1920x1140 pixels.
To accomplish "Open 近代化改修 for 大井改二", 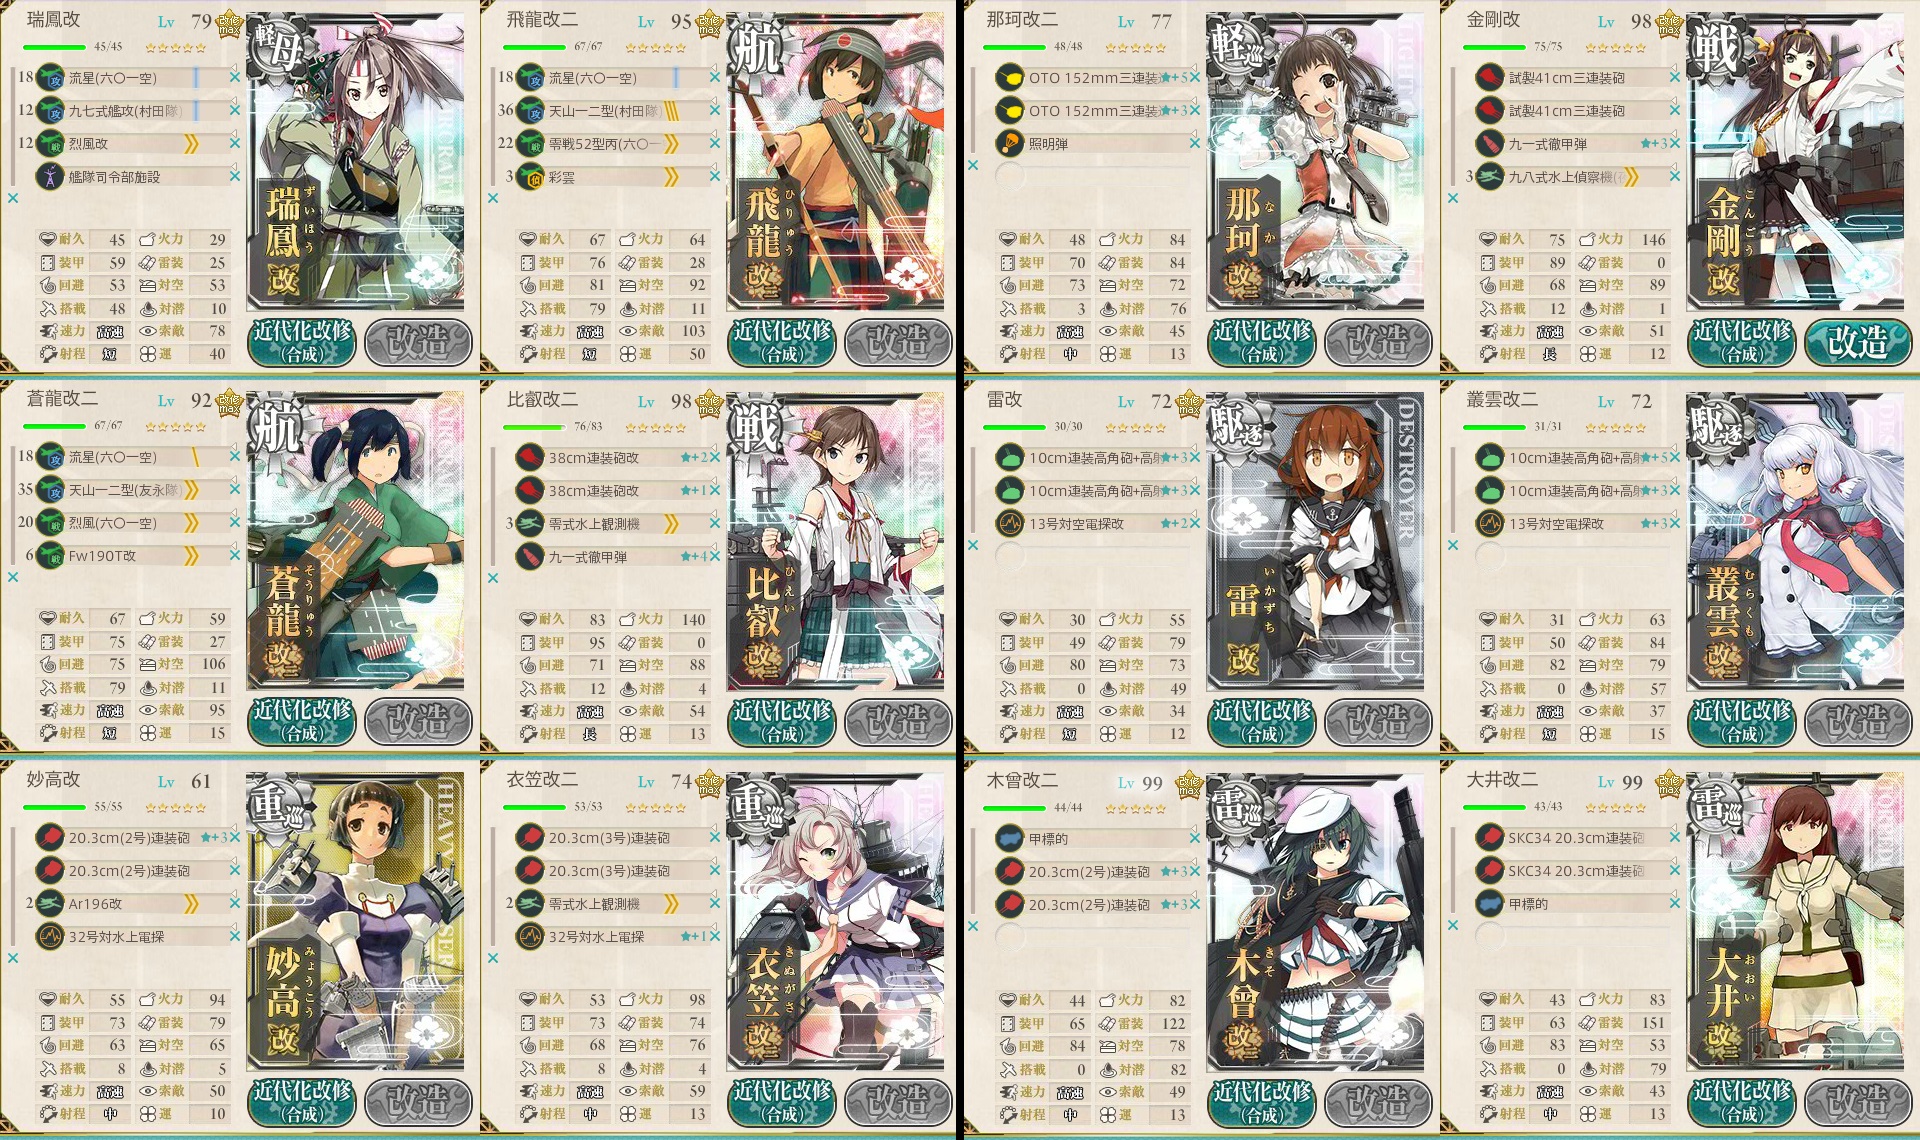I will pyautogui.click(x=1741, y=1101).
